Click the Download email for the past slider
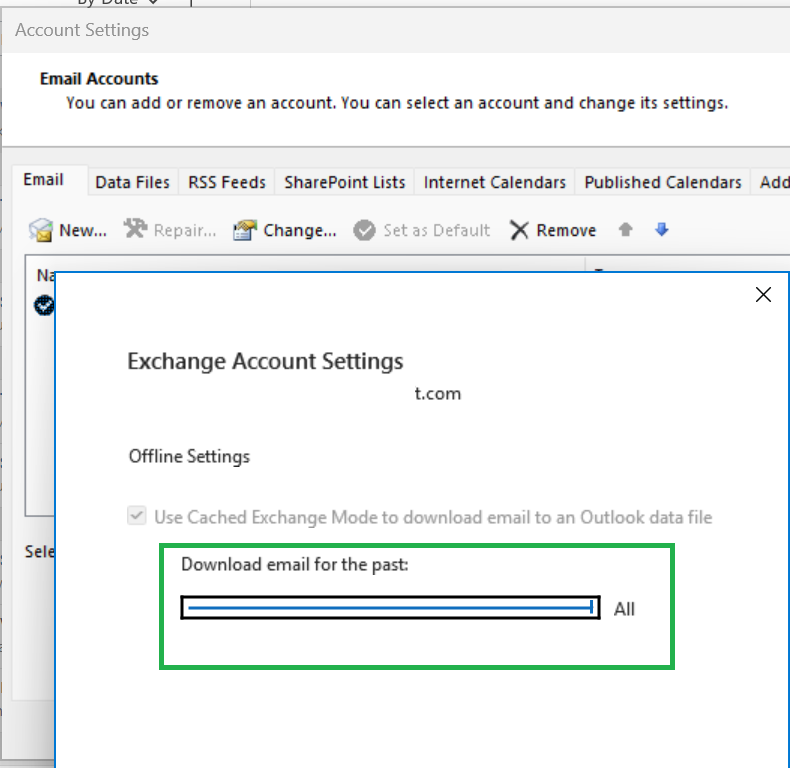The image size is (790, 768). click(x=390, y=607)
